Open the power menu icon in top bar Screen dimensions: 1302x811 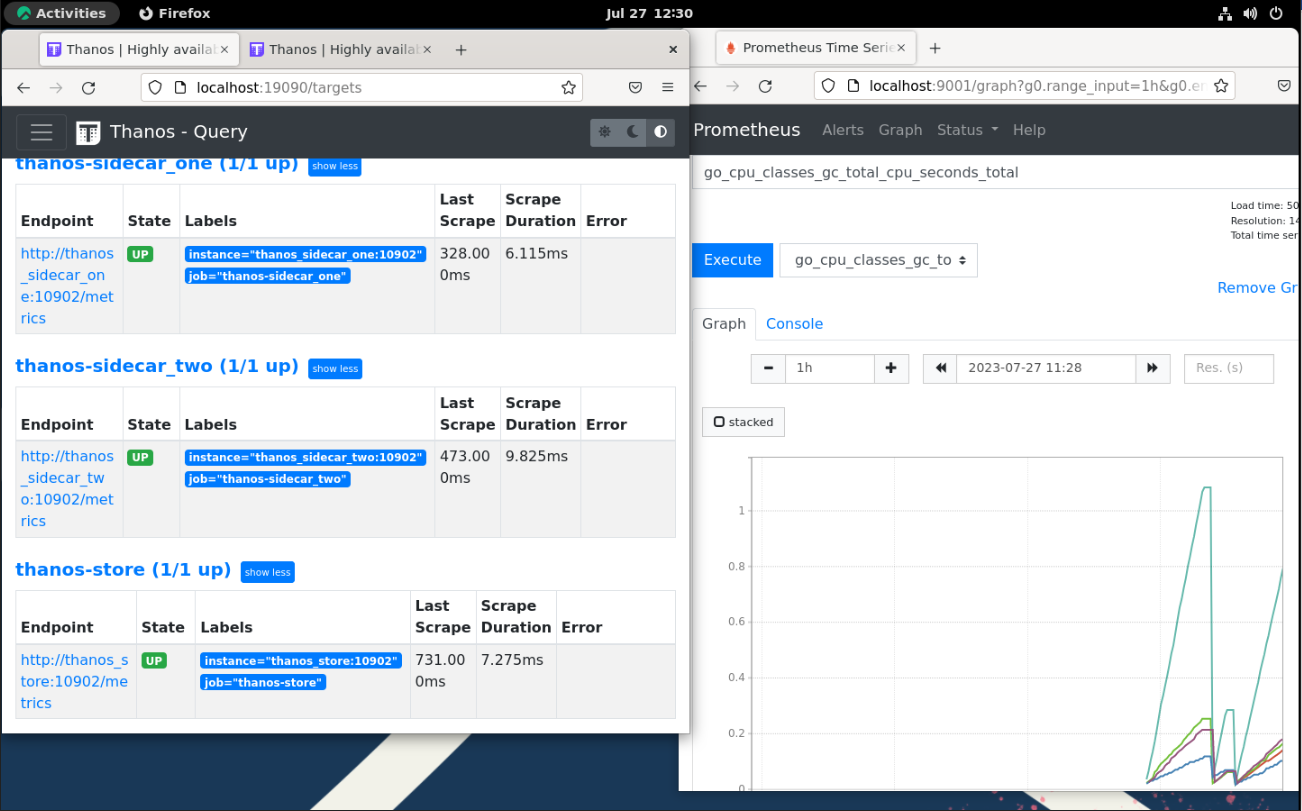click(x=1276, y=13)
